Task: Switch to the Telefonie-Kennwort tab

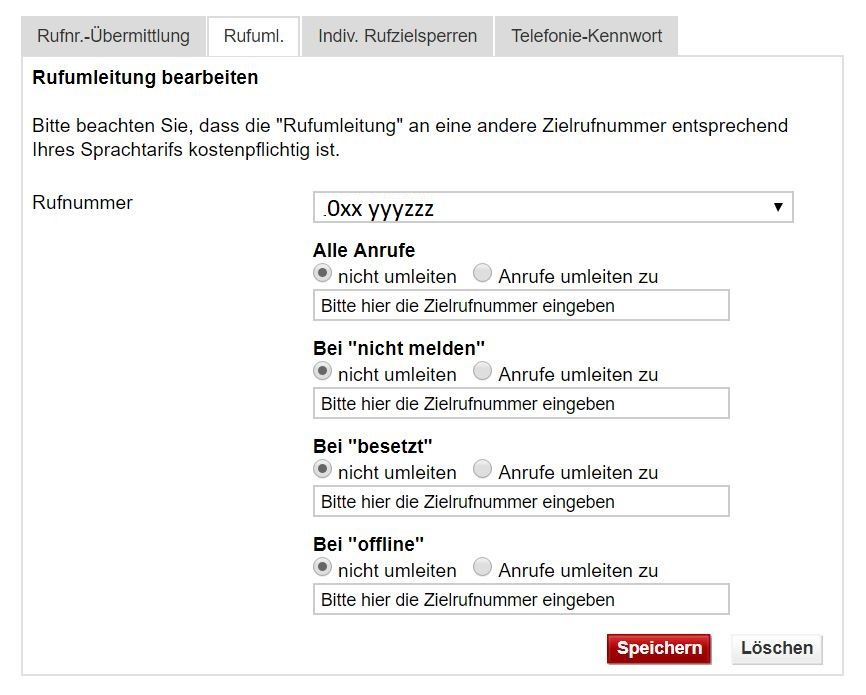Action: [585, 35]
